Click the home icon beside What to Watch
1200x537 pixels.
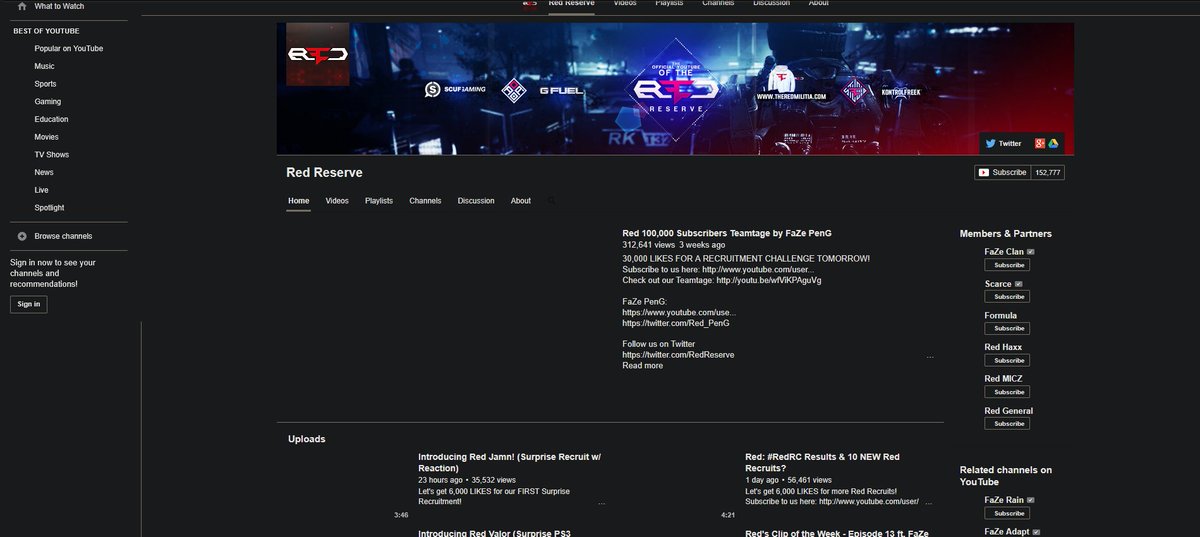point(22,6)
